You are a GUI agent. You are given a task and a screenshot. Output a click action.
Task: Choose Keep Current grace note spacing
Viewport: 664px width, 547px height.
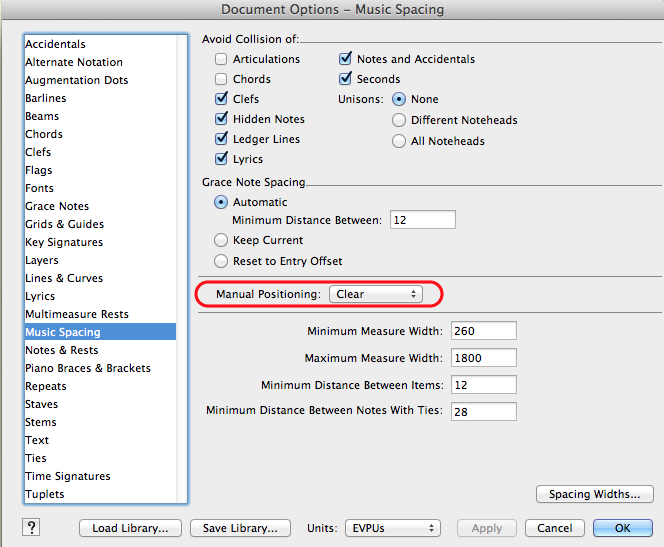click(x=221, y=241)
